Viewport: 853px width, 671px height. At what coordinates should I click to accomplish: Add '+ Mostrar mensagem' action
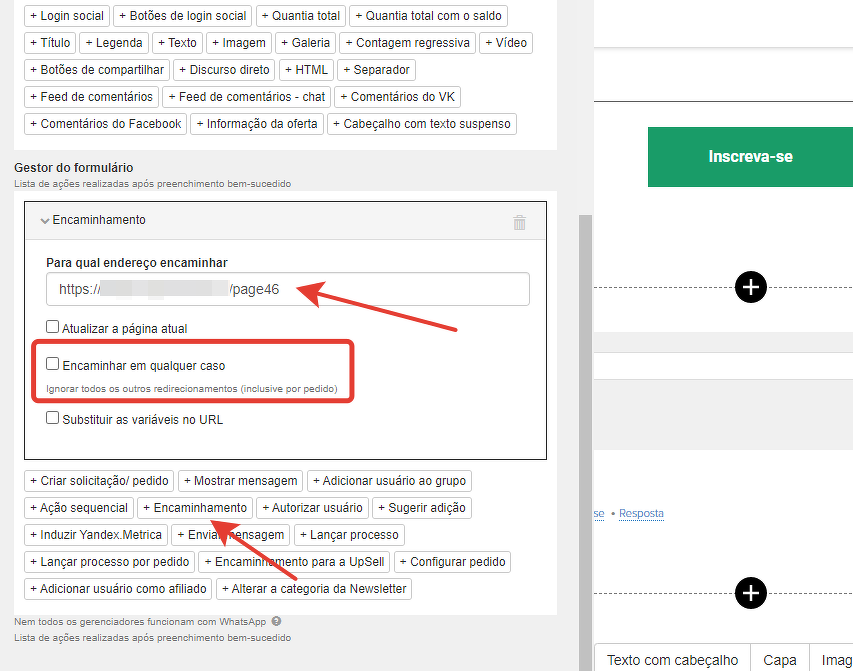click(240, 481)
